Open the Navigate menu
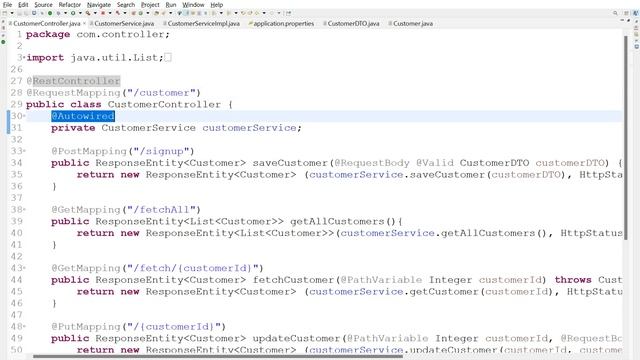Image resolution: width=640 pixels, height=360 pixels. (x=99, y=5)
